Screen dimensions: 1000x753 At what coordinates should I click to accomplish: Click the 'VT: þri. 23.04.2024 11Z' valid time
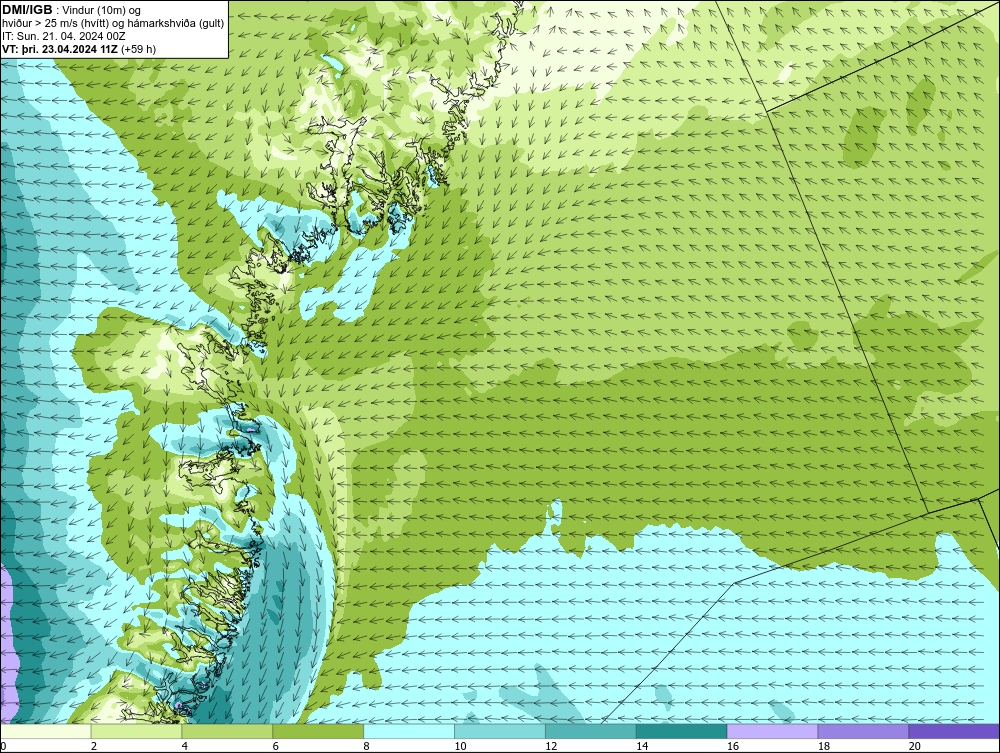60,48
